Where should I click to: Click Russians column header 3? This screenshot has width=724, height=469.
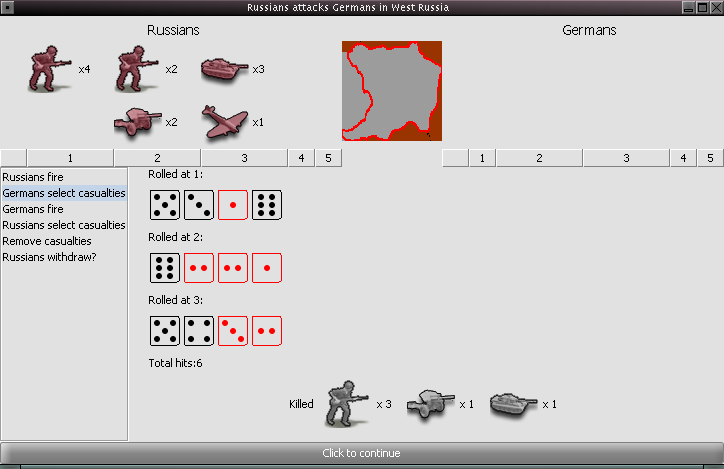click(x=244, y=158)
